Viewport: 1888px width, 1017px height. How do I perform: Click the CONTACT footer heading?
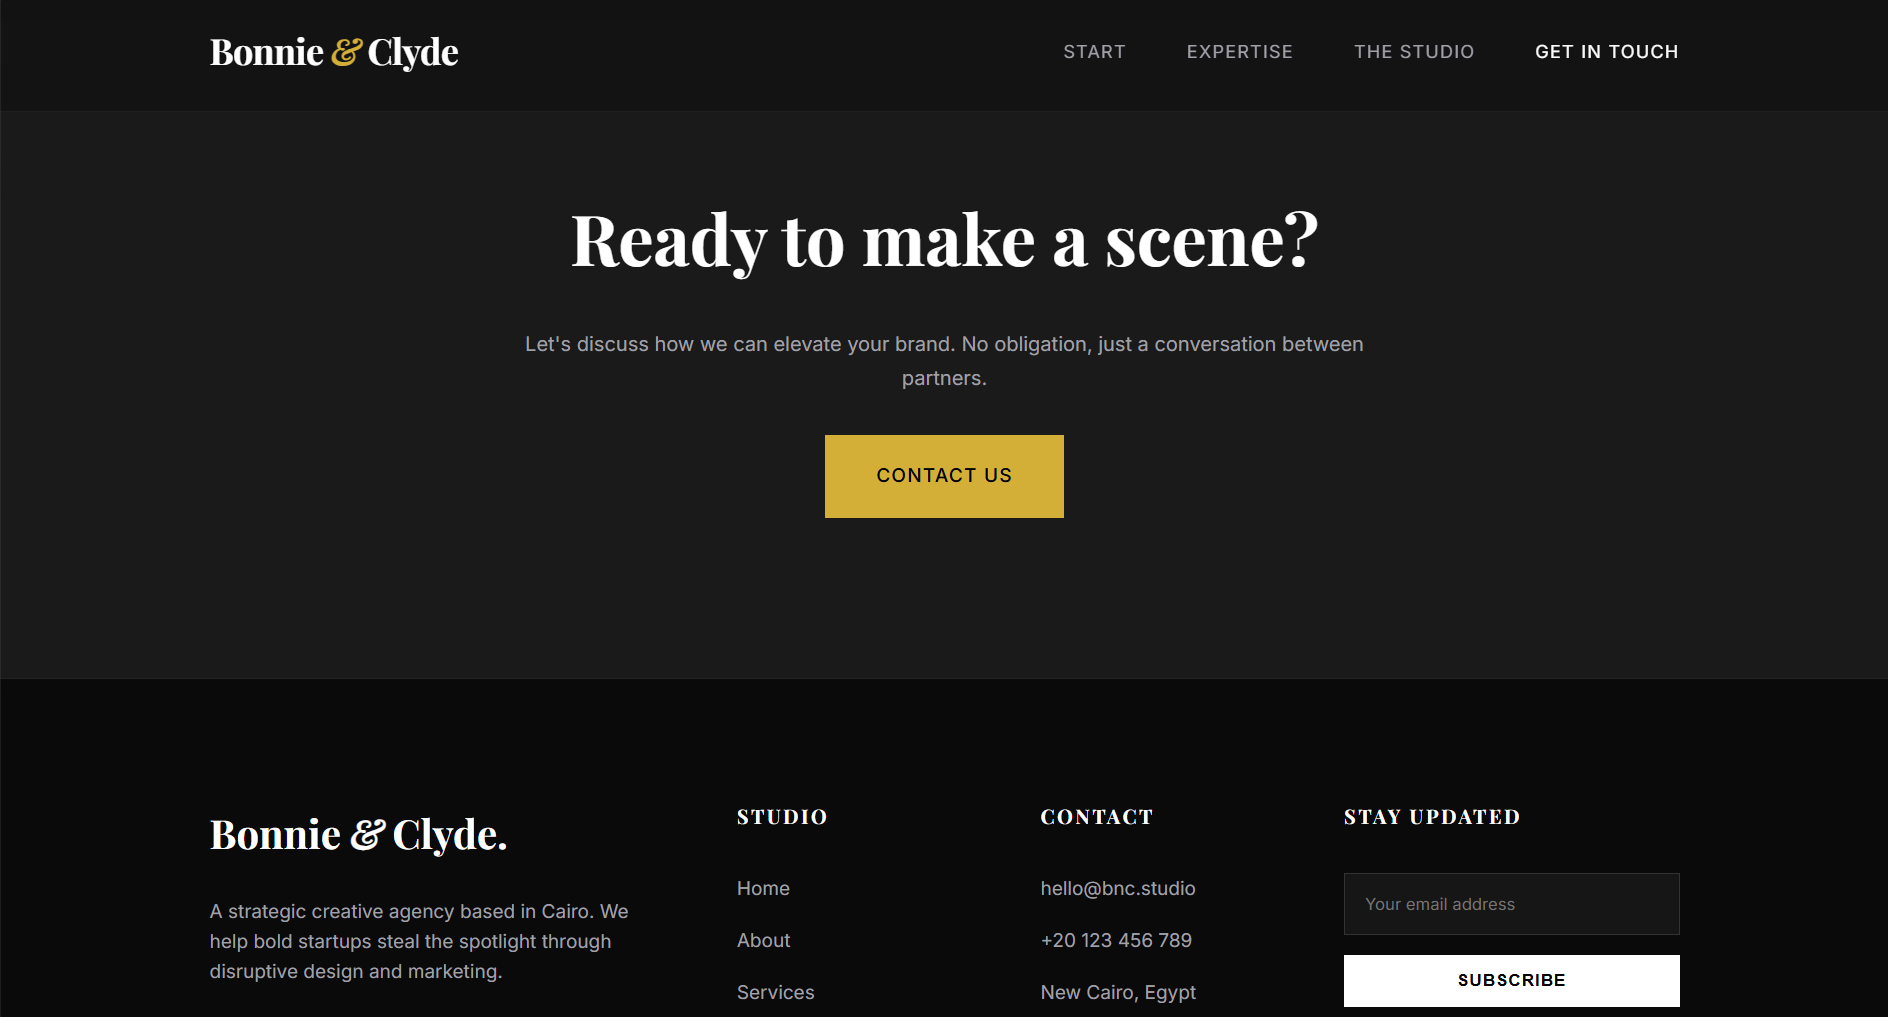1096,817
